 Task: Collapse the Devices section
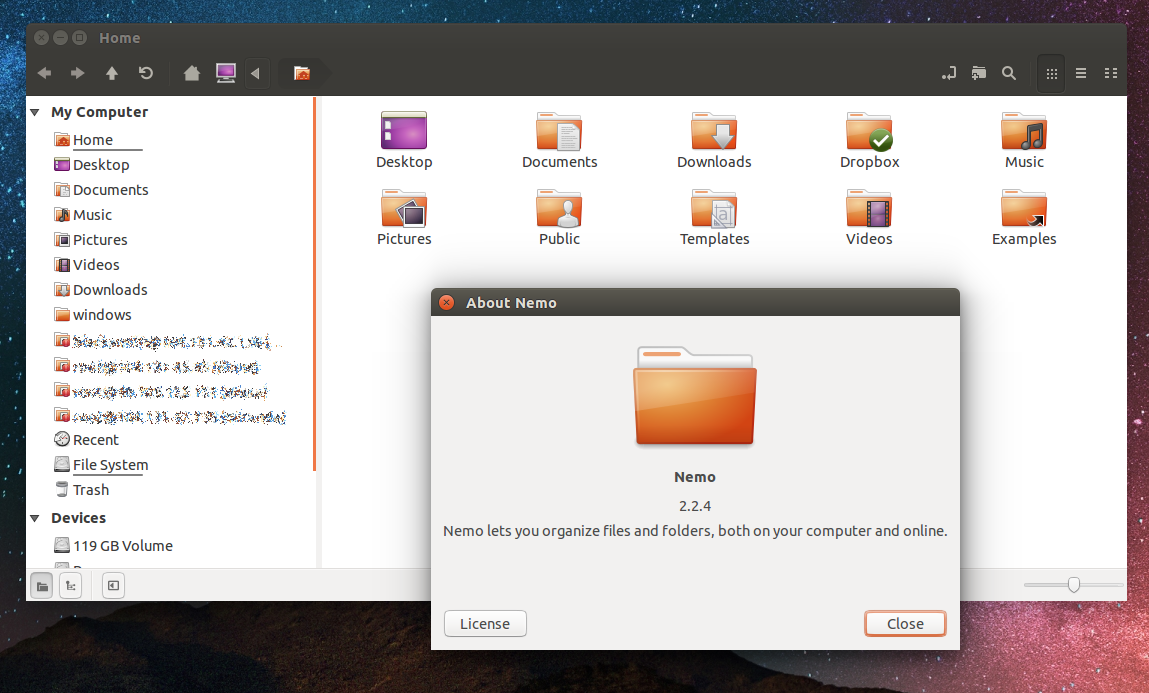click(34, 518)
